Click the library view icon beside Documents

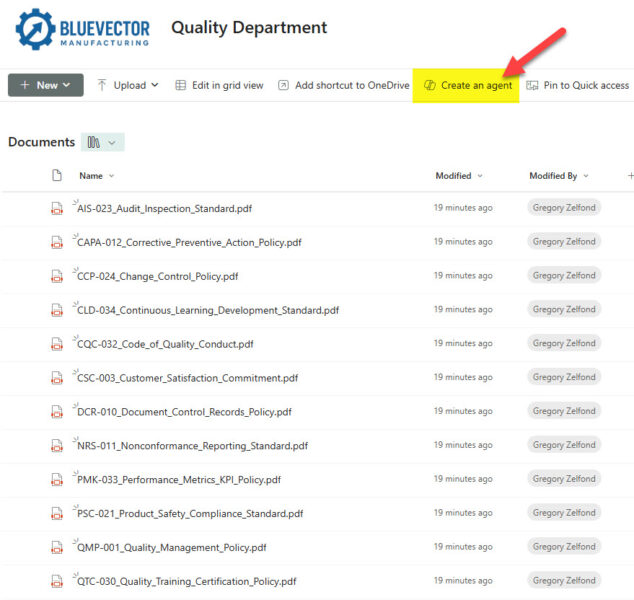(x=94, y=142)
